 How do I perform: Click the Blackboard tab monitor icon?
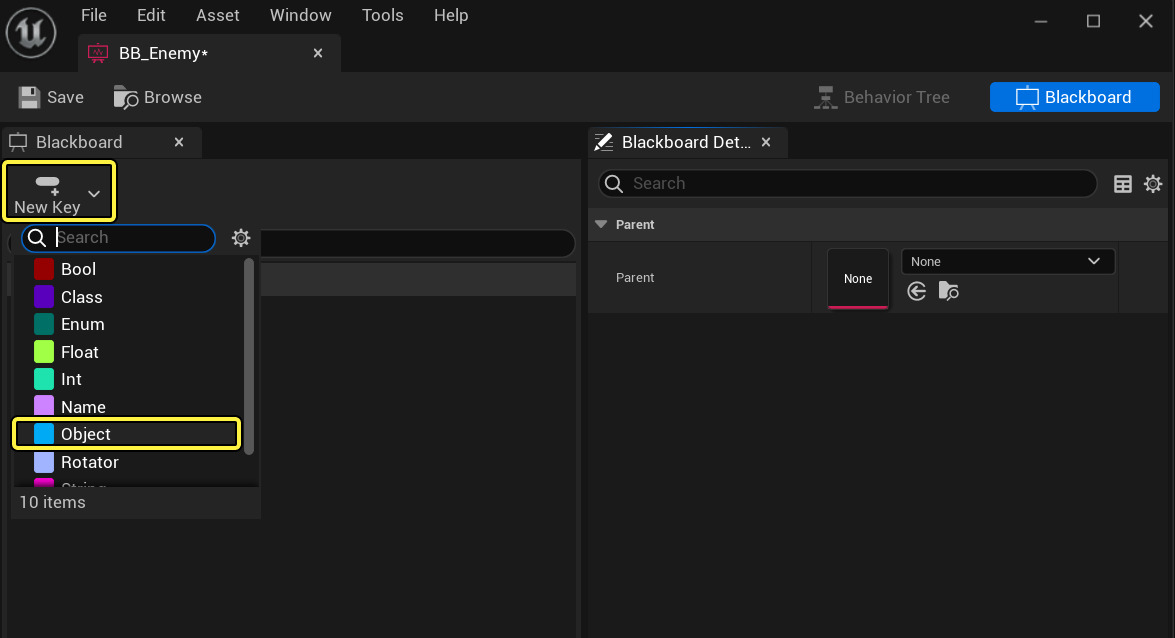(18, 142)
